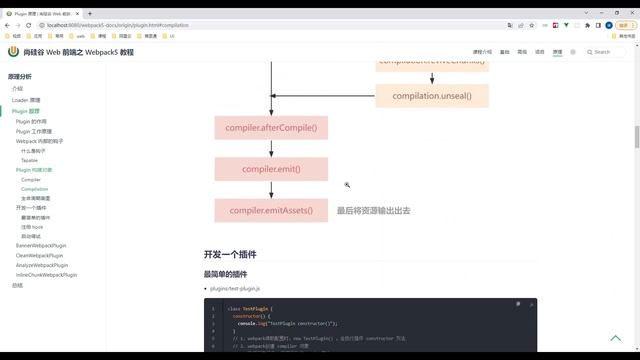The width and height of the screenshot is (640, 360).
Task: Open the 'web' bookmark folder
Action: point(78,36)
